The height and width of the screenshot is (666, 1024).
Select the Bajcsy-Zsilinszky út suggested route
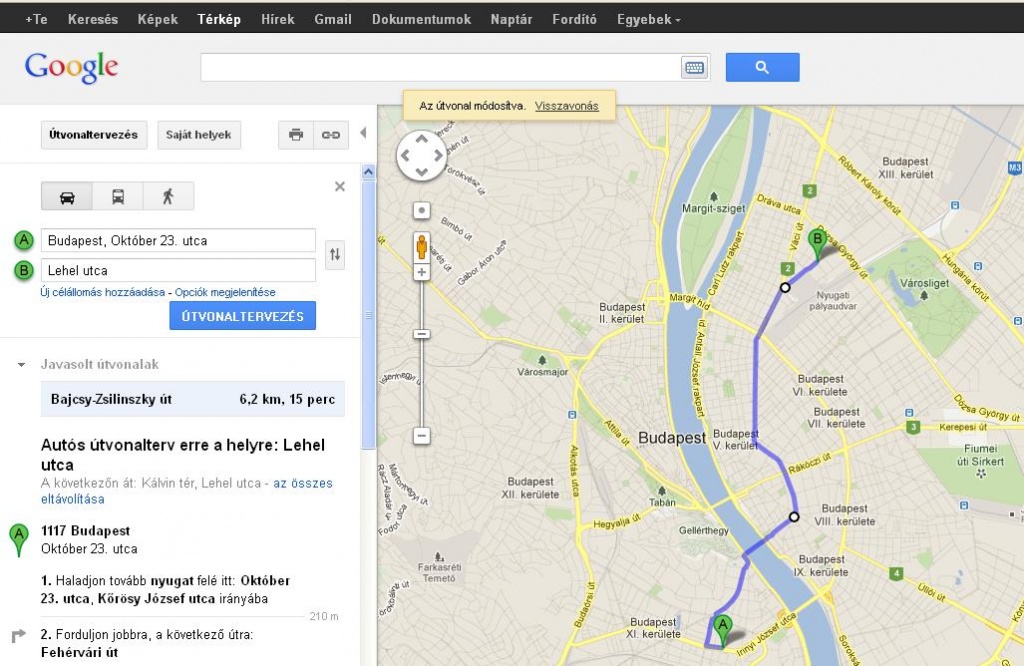tap(193, 399)
